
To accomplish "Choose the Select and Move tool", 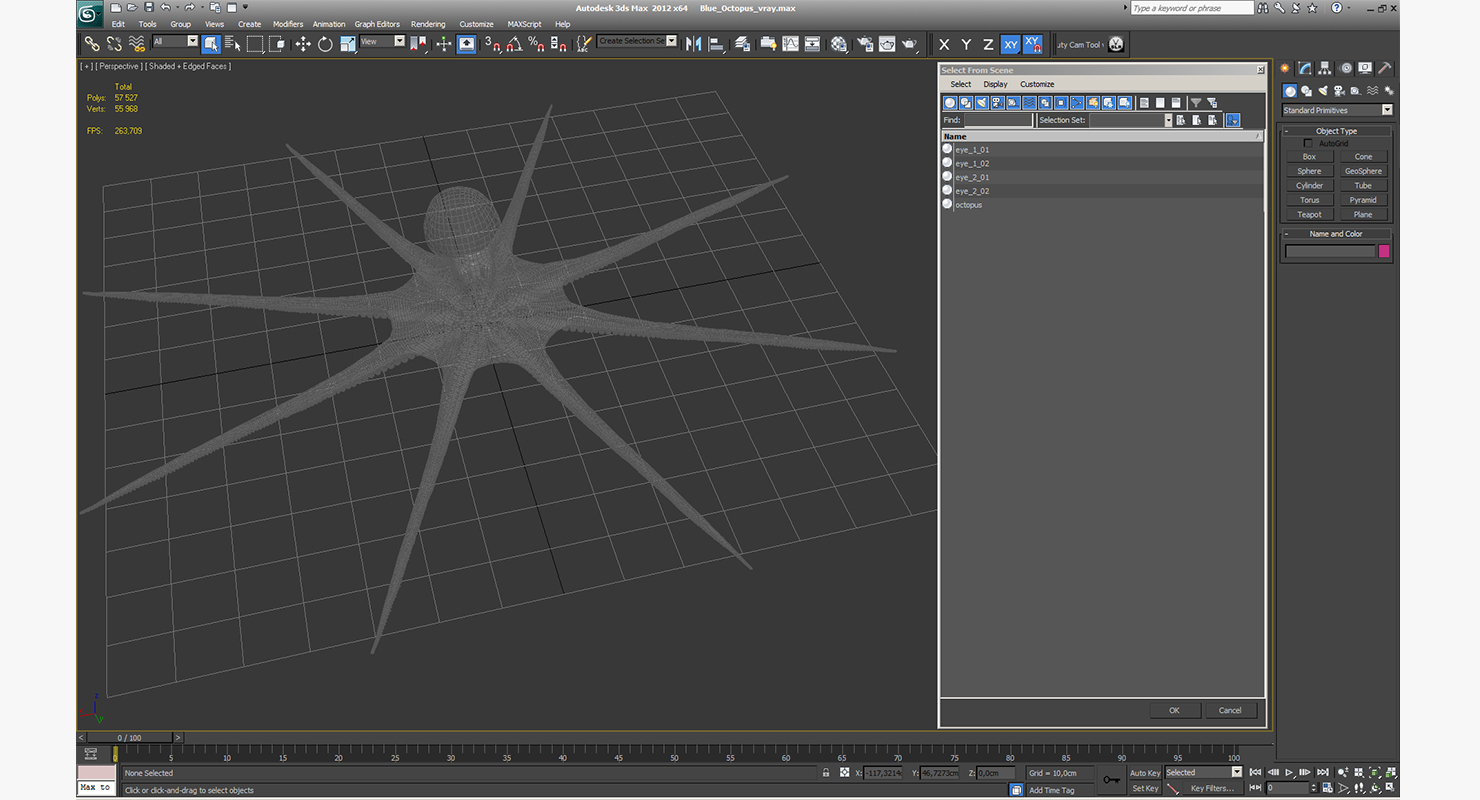I will [303, 44].
